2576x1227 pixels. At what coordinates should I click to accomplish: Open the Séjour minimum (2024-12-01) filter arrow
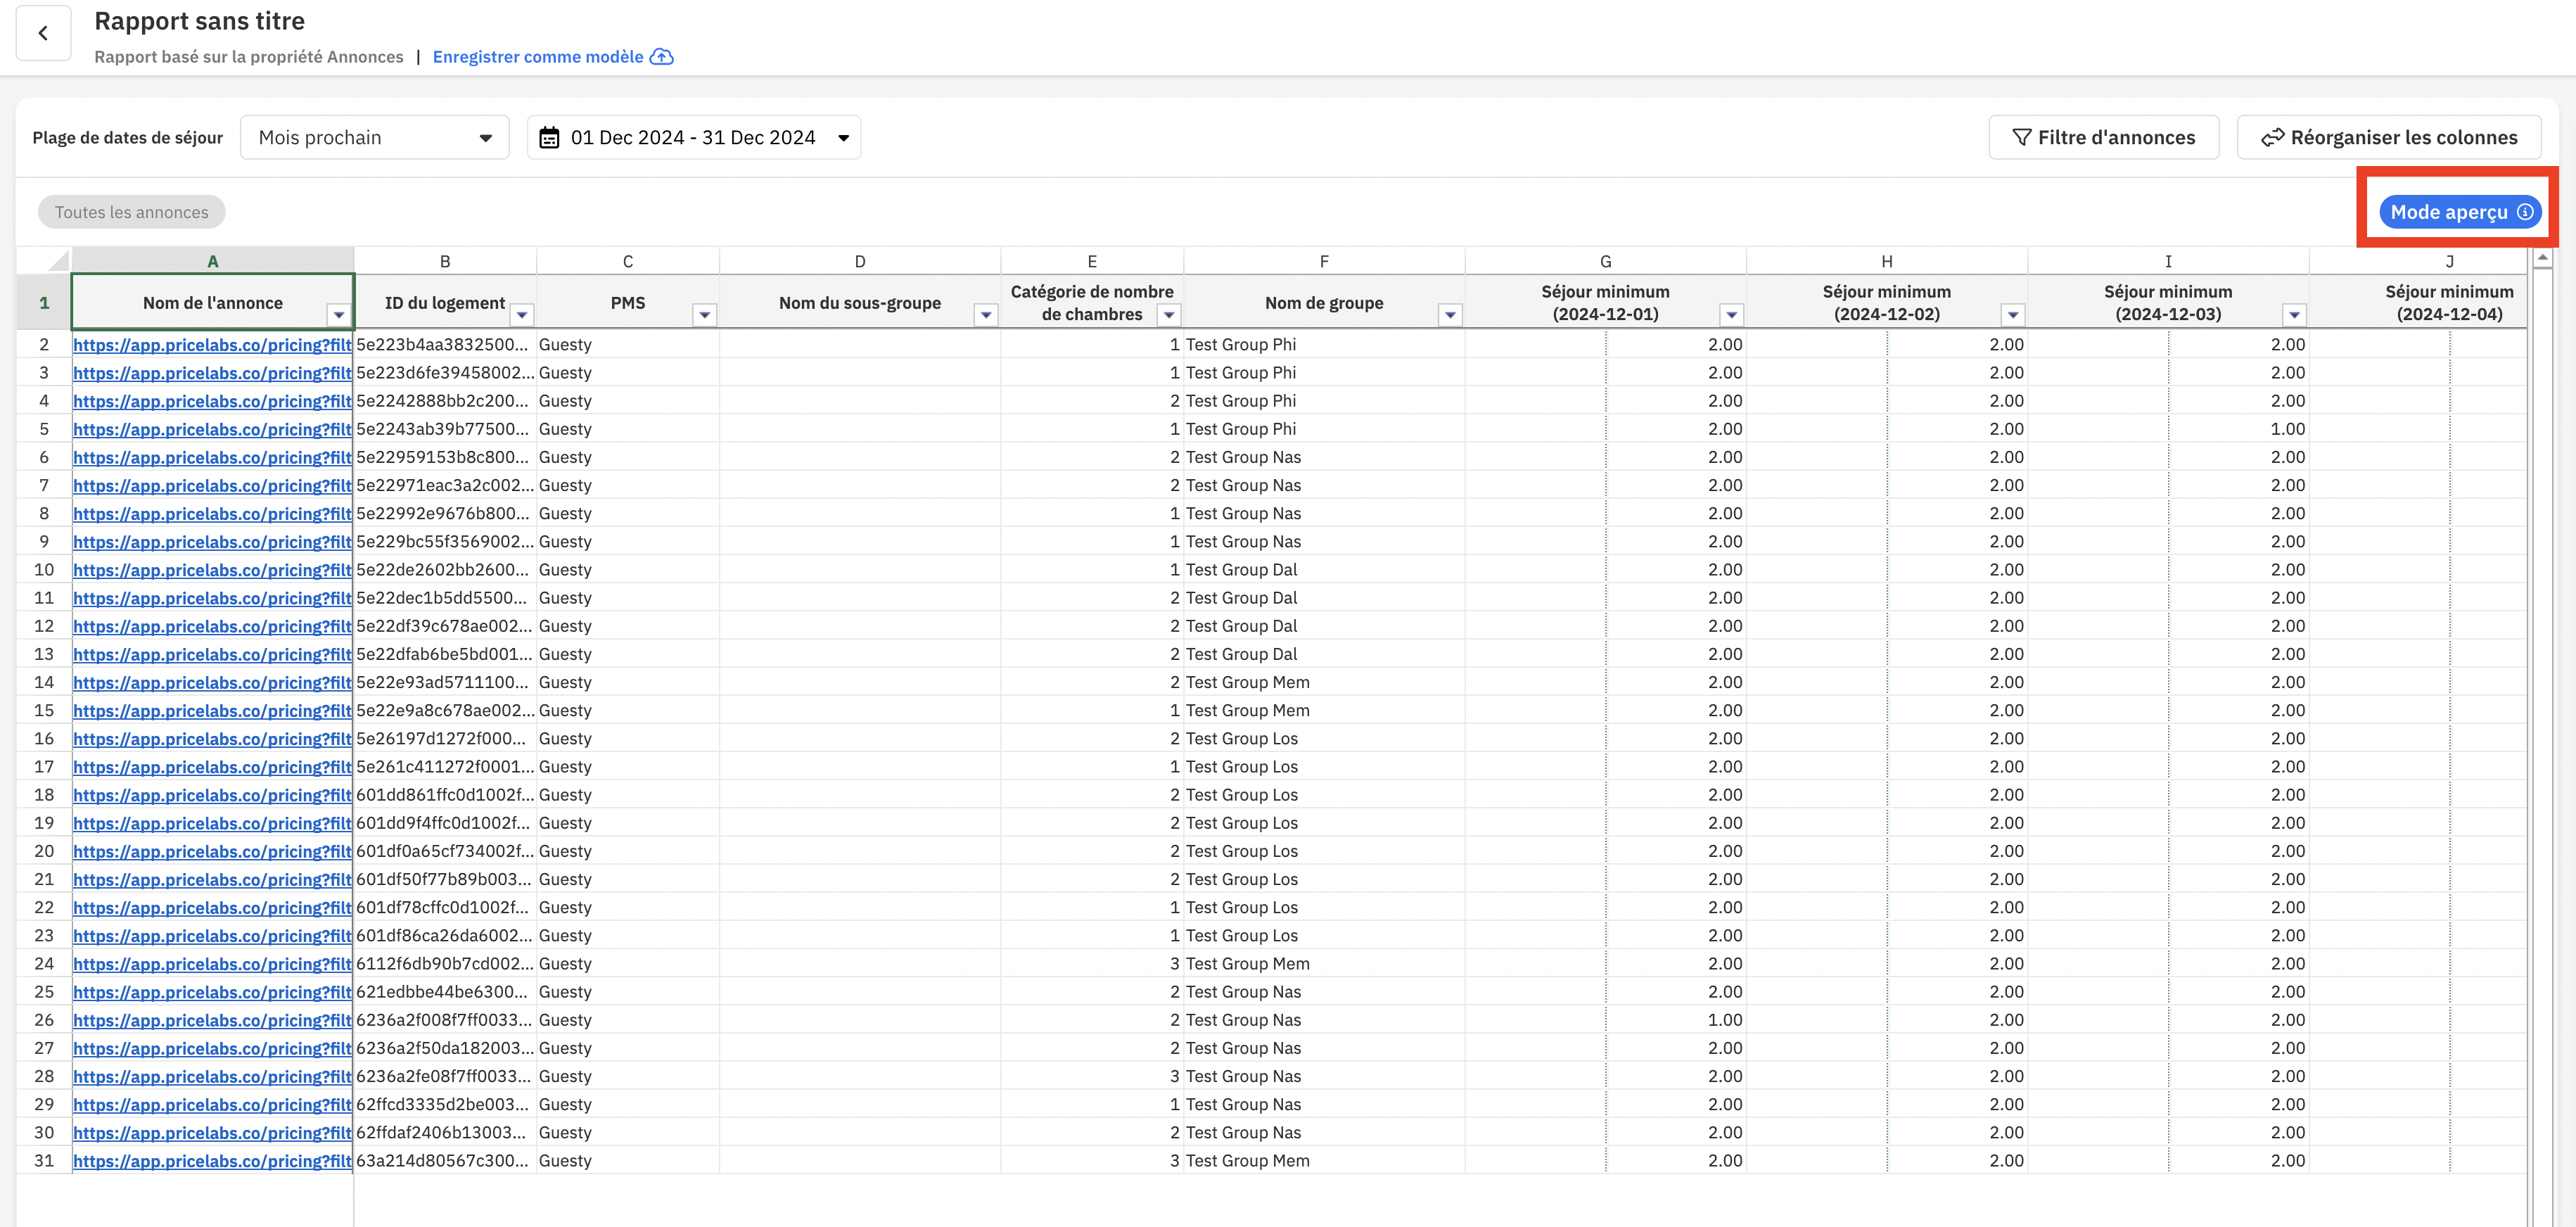(x=1732, y=315)
